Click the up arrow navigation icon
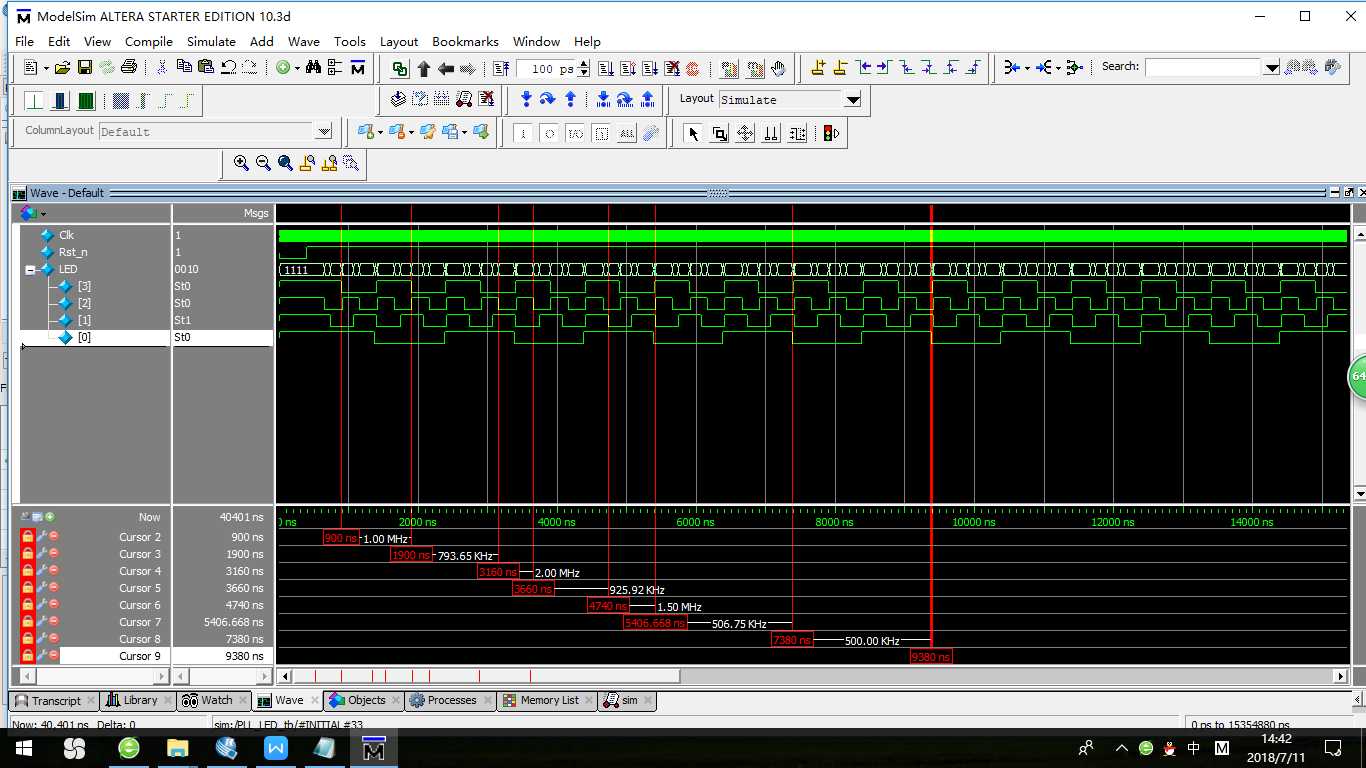Image resolution: width=1366 pixels, height=768 pixels. (x=423, y=68)
